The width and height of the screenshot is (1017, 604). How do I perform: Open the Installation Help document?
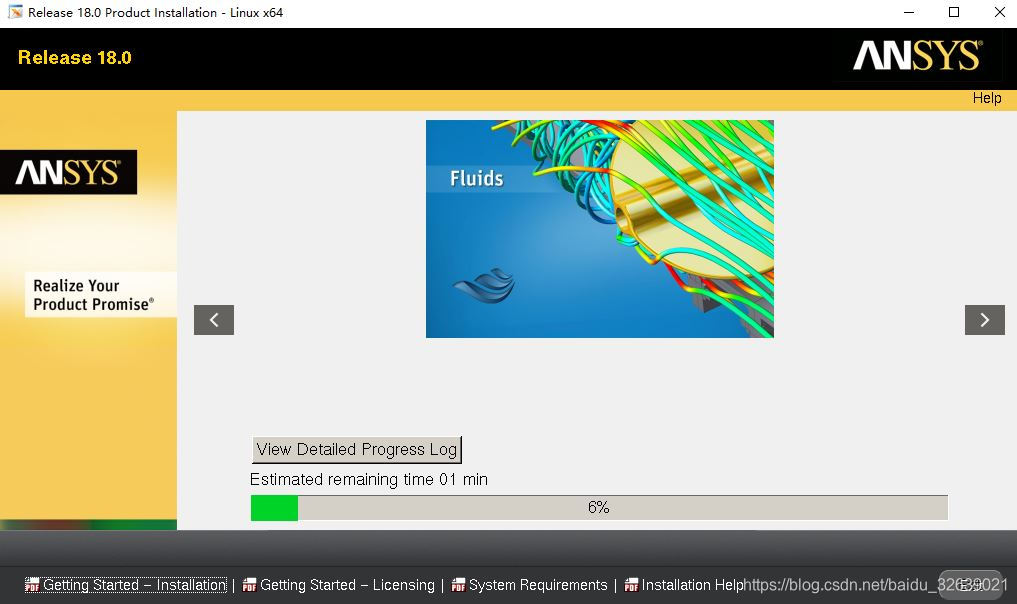(x=692, y=585)
